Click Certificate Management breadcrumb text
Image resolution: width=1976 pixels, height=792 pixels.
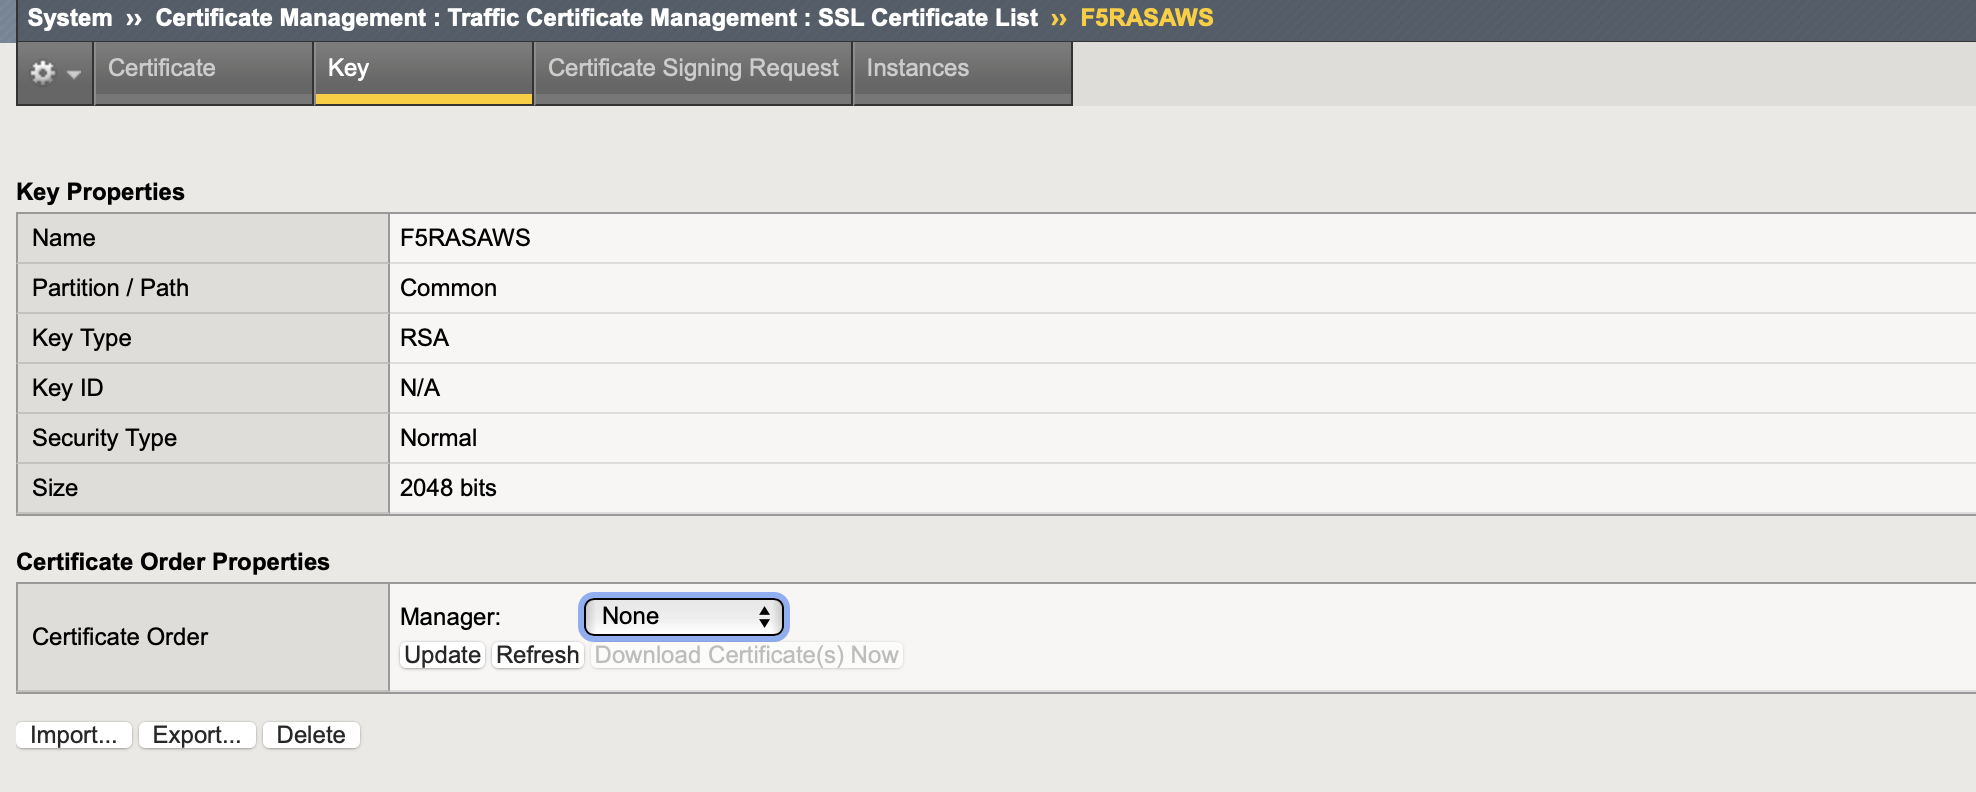pos(291,18)
